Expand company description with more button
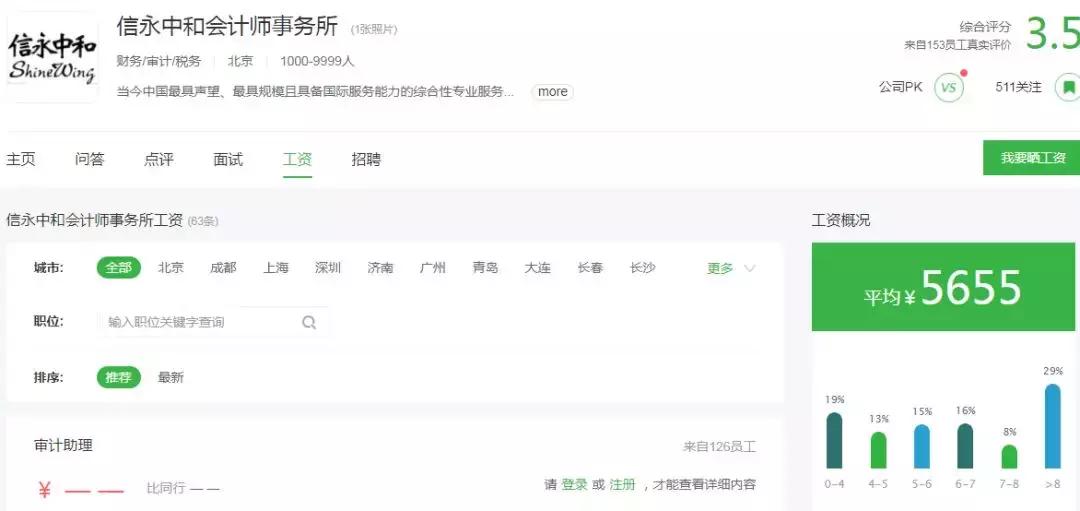Viewport: 1080px width, 511px height. click(552, 92)
